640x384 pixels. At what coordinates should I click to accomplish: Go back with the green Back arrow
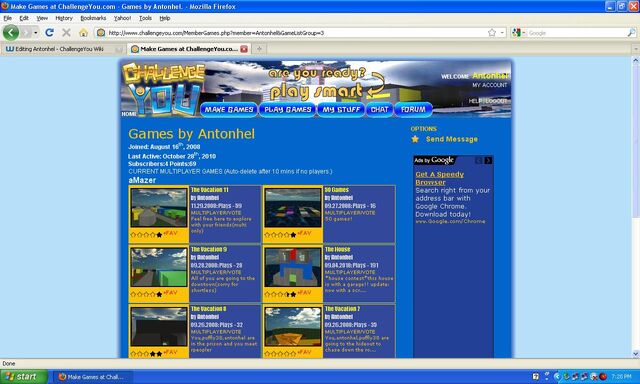[x=11, y=33]
